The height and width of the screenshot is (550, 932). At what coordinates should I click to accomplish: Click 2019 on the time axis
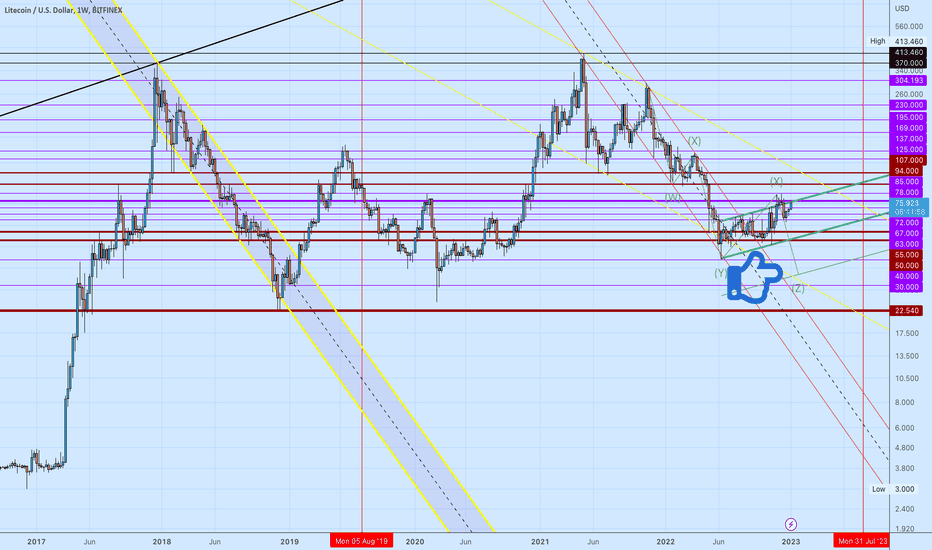(289, 542)
